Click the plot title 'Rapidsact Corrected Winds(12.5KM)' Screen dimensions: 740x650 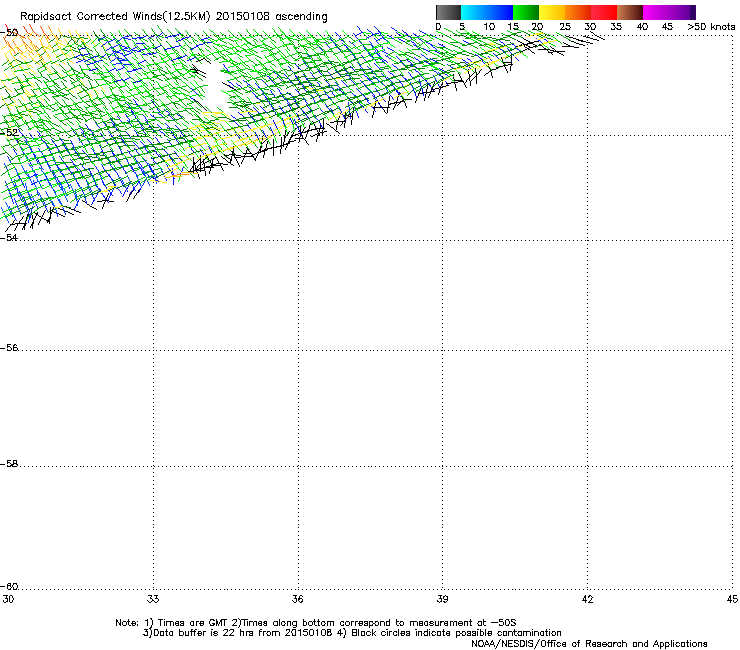pyautogui.click(x=115, y=17)
